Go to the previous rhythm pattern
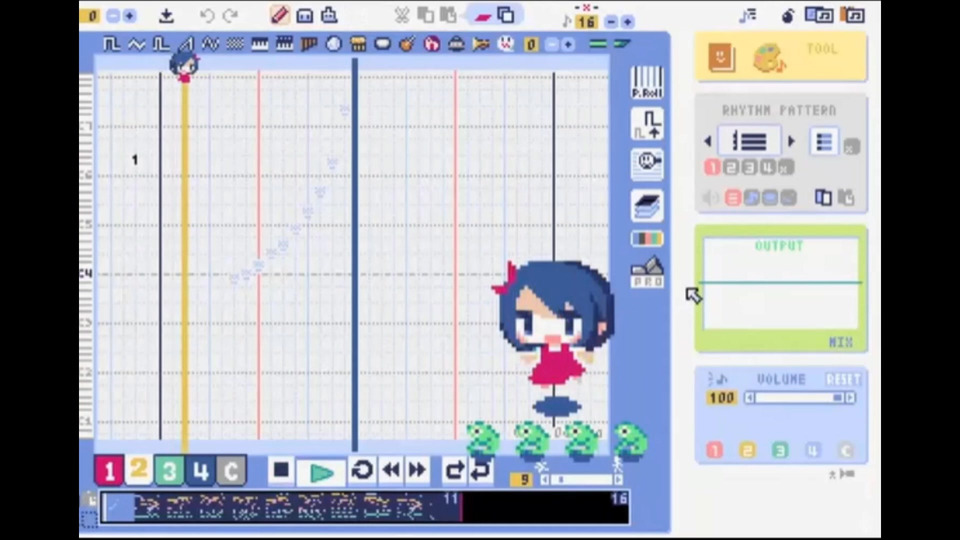This screenshot has width=960, height=540. (708, 141)
